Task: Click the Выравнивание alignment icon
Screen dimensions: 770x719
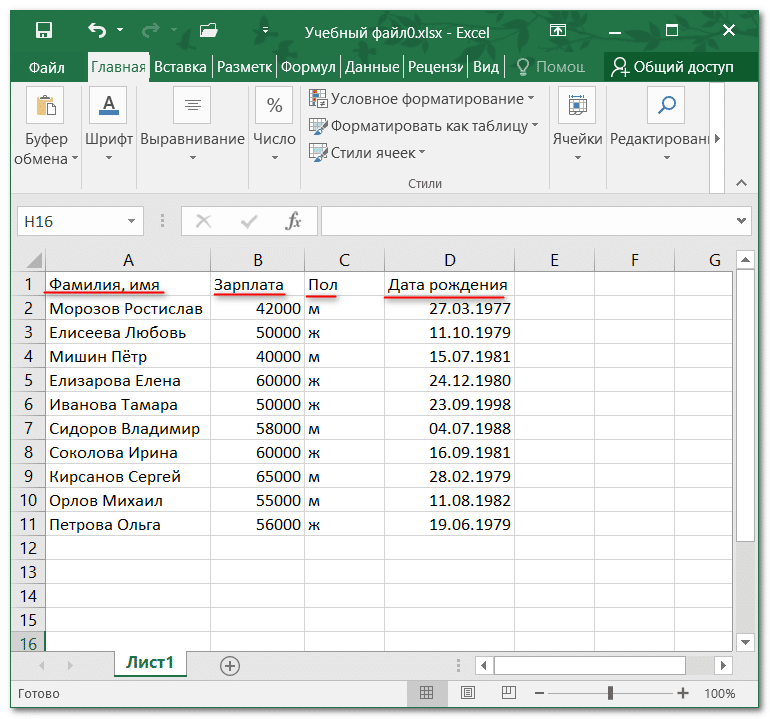Action: click(x=192, y=105)
